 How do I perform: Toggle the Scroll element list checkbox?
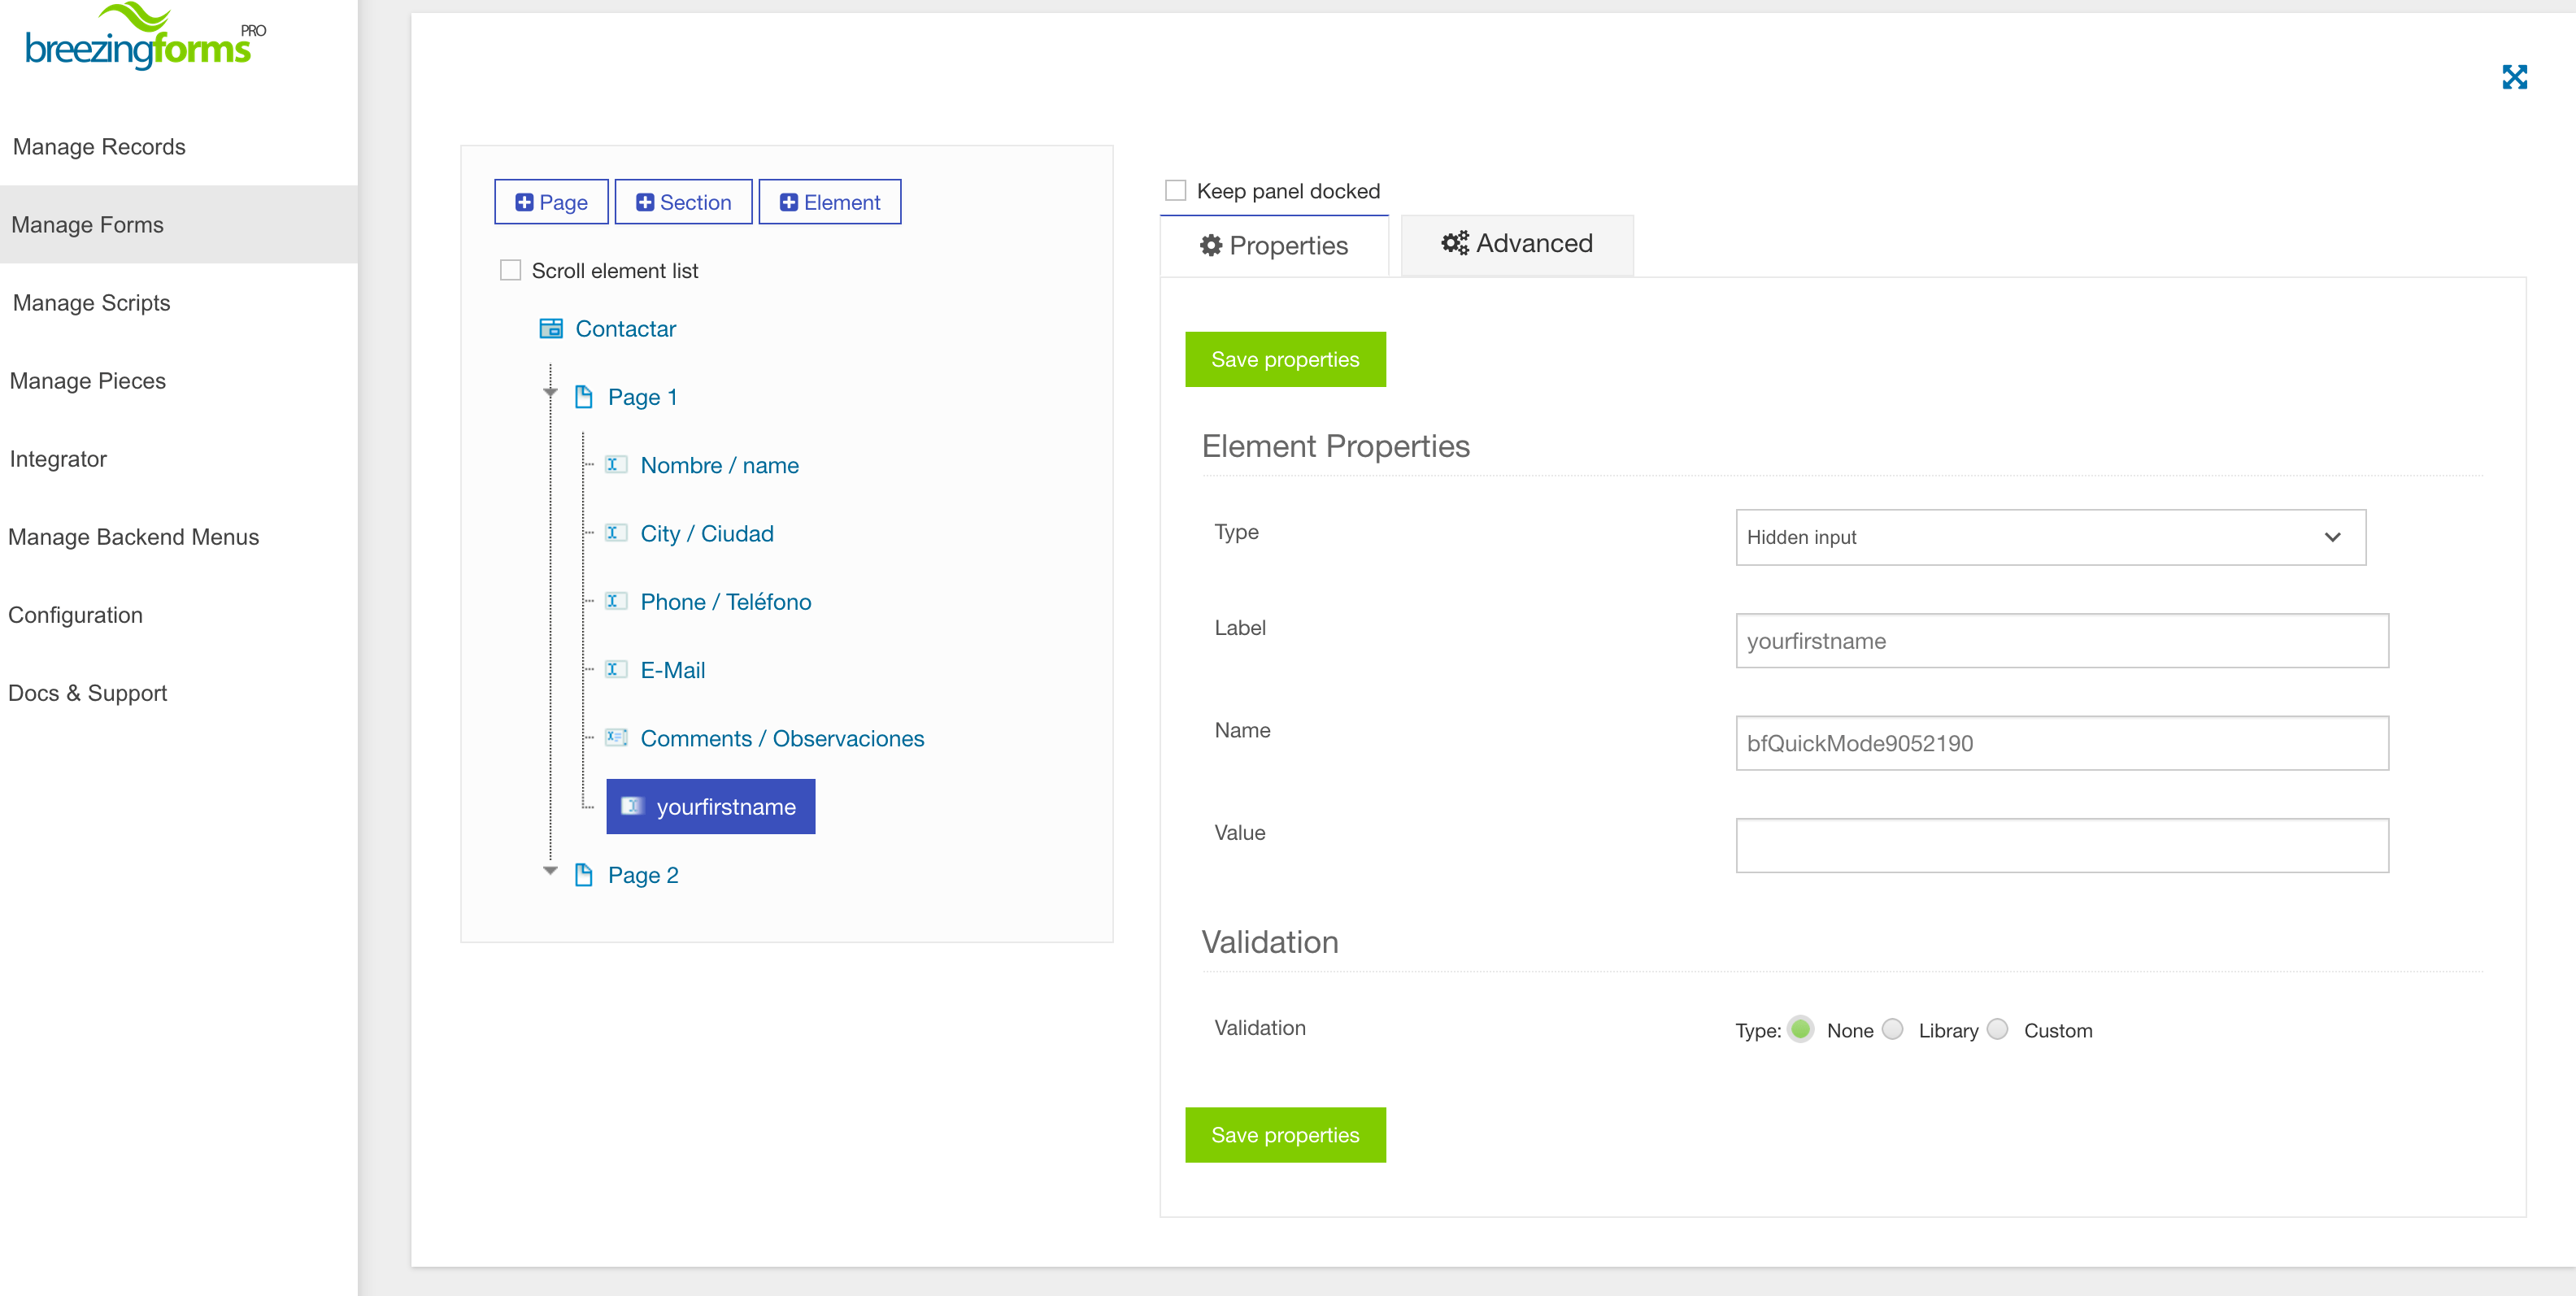tap(511, 270)
